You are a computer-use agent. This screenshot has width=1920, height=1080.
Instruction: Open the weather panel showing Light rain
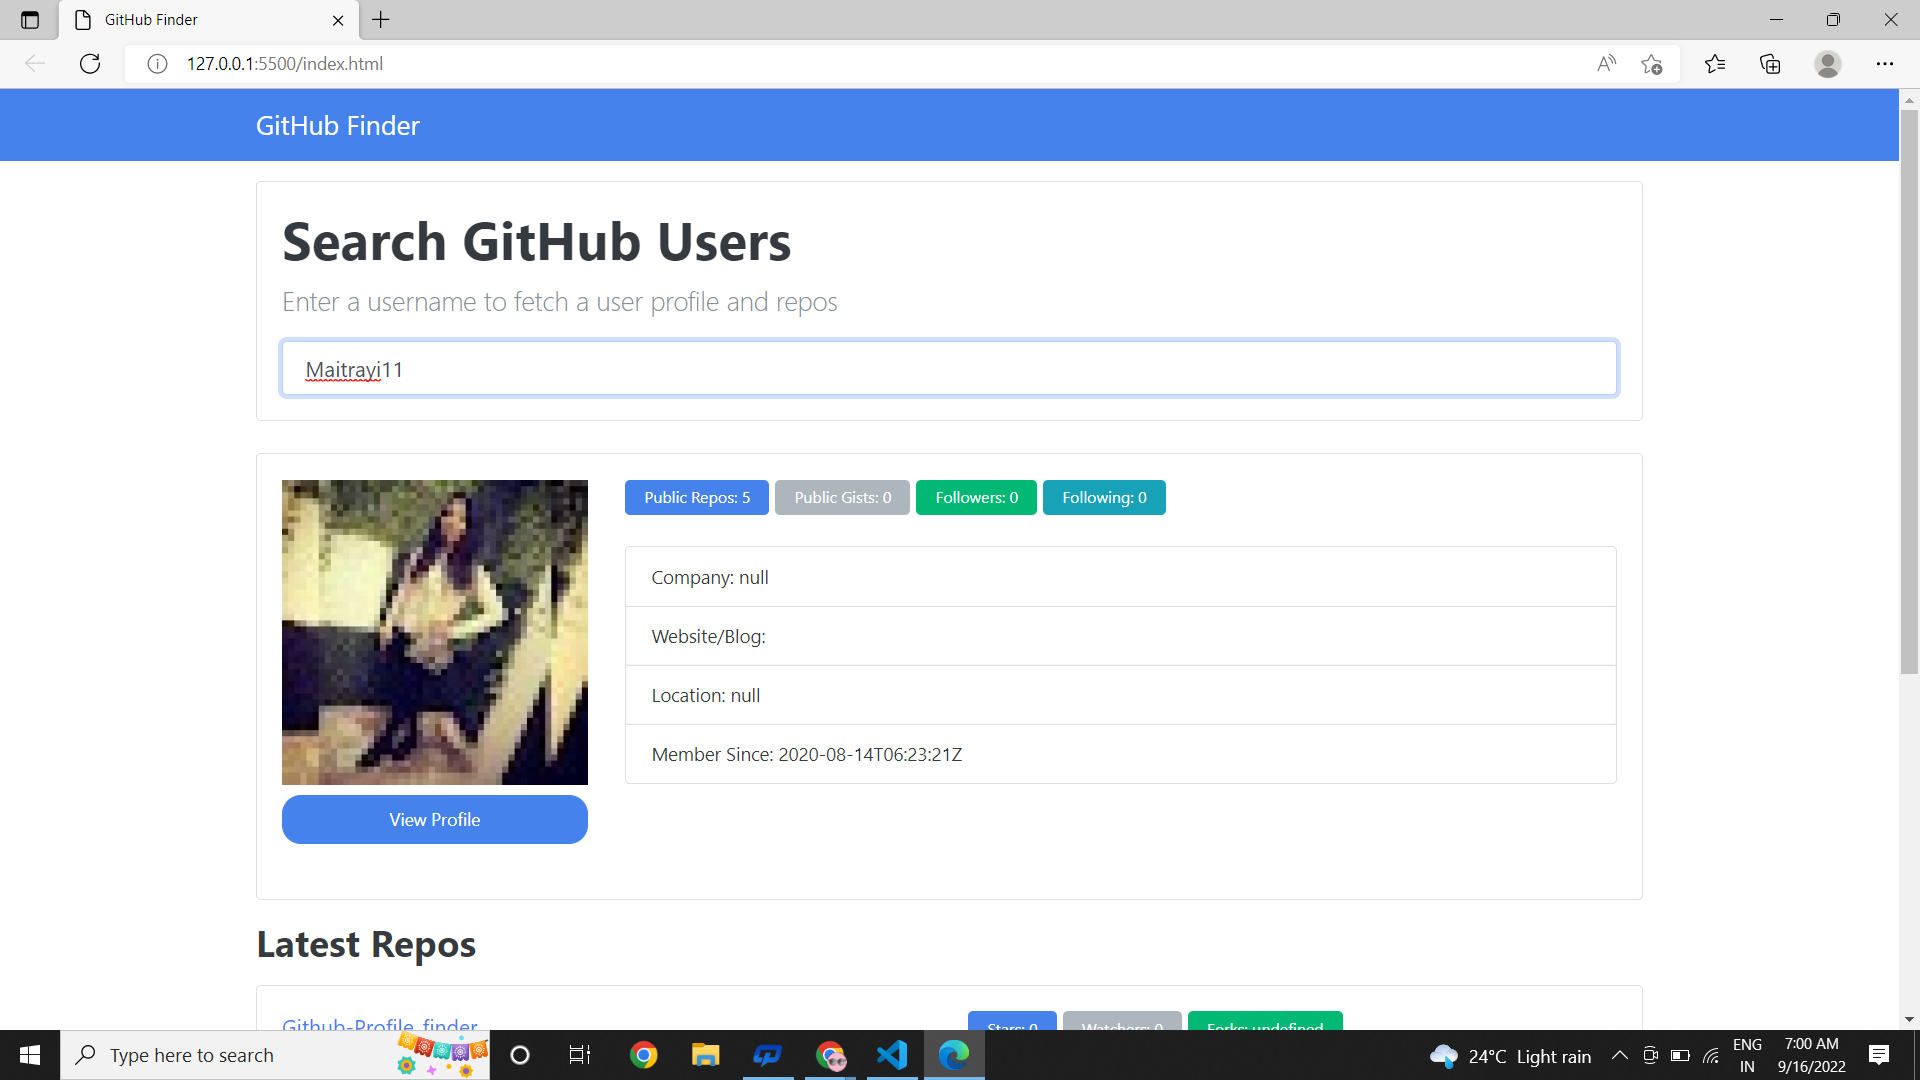point(1510,1055)
